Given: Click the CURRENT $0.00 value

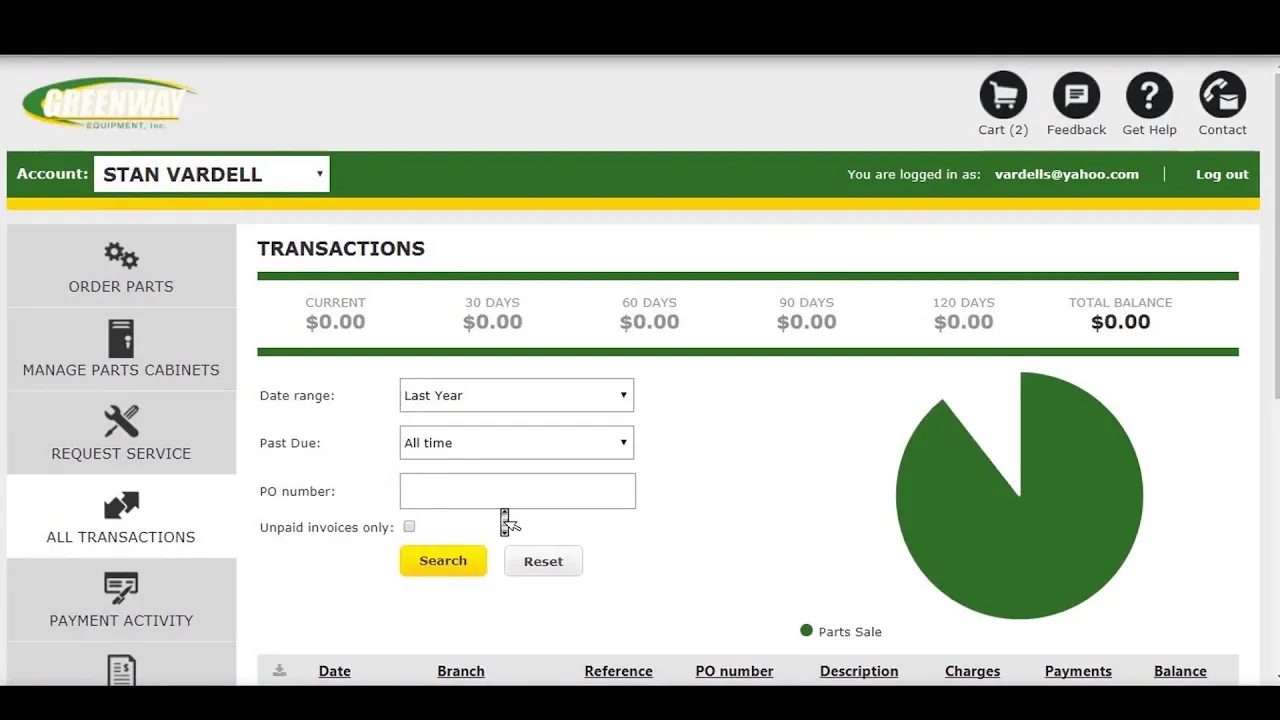Looking at the screenshot, I should 335,322.
